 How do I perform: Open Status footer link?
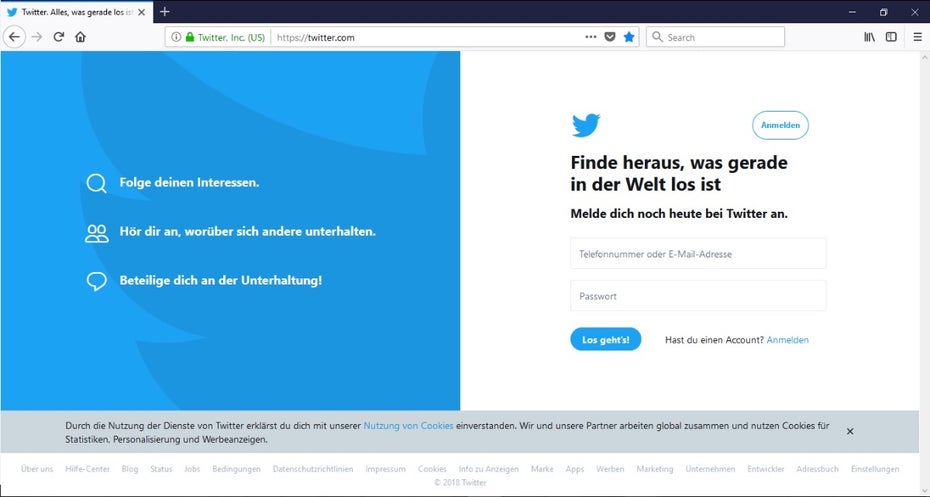point(161,469)
